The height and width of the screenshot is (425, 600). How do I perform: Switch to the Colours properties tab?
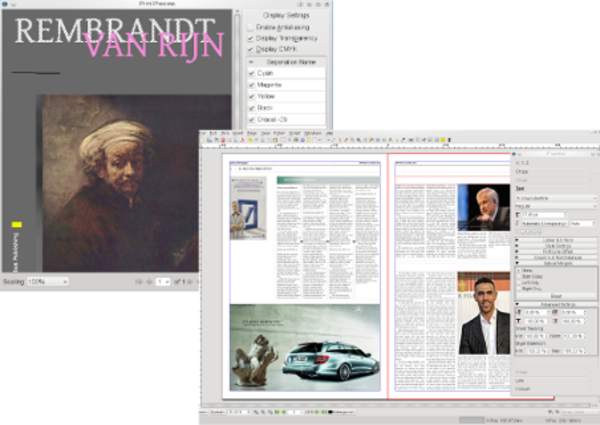[522, 389]
